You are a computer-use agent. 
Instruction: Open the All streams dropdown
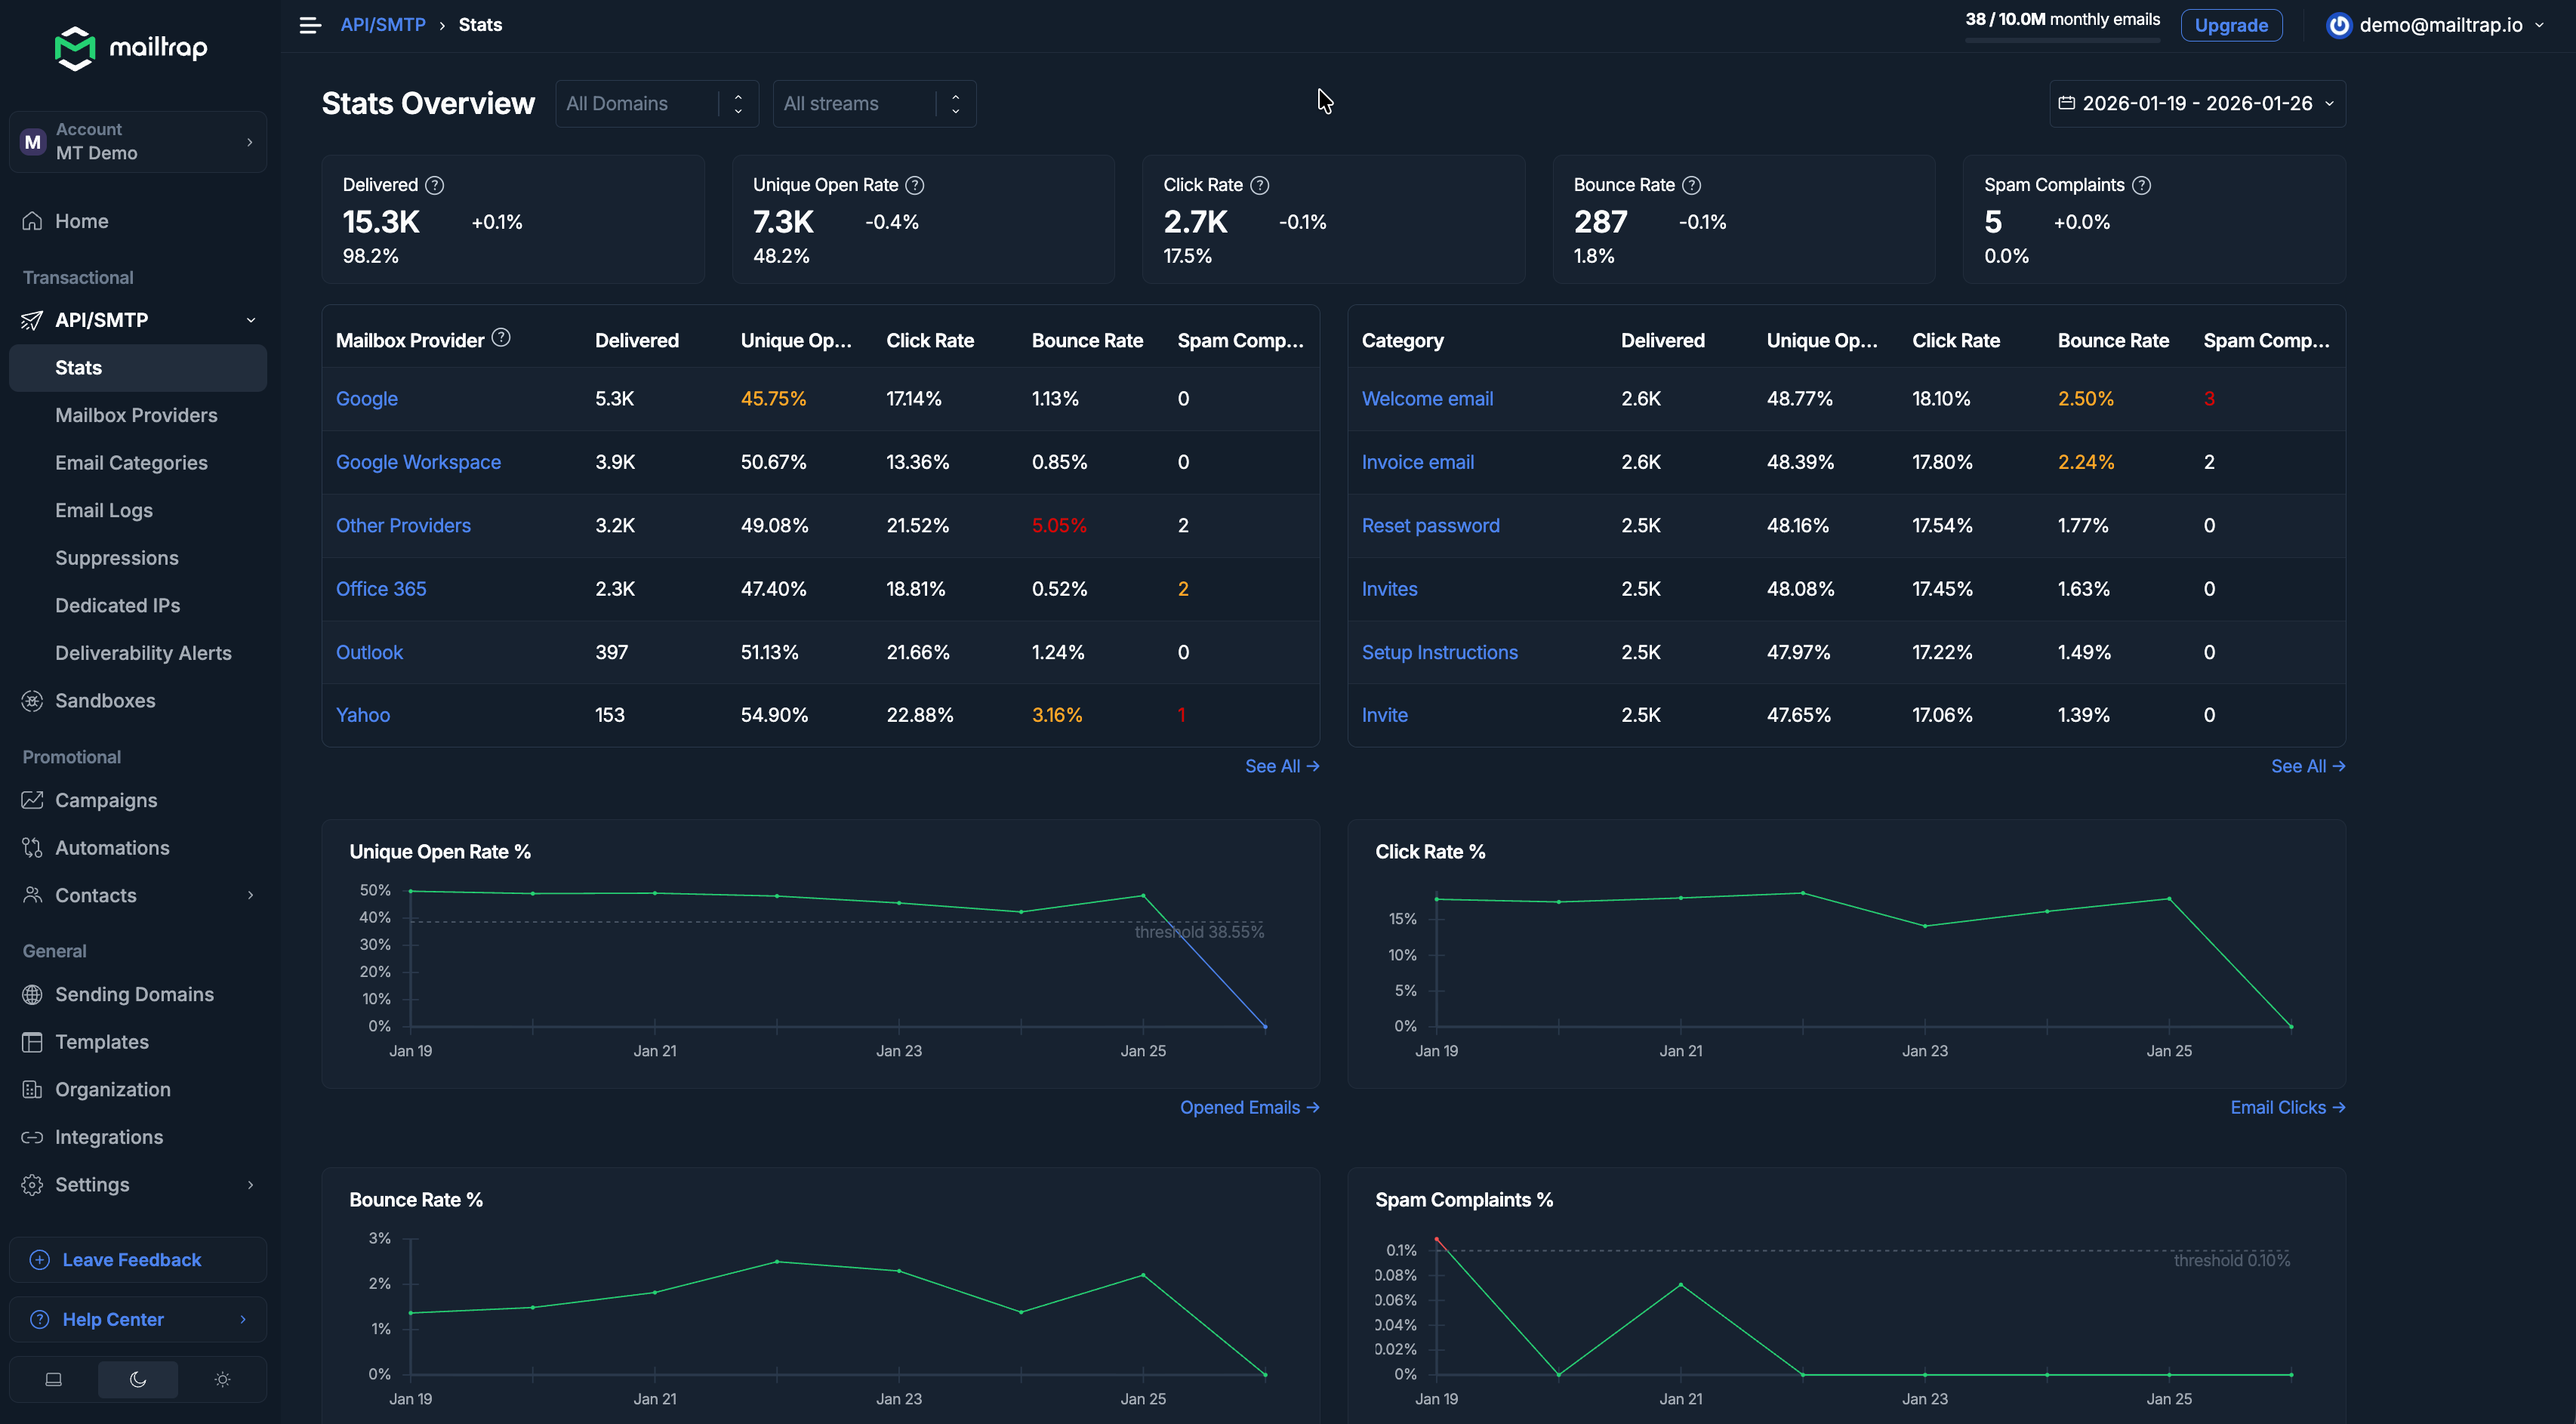pos(873,103)
